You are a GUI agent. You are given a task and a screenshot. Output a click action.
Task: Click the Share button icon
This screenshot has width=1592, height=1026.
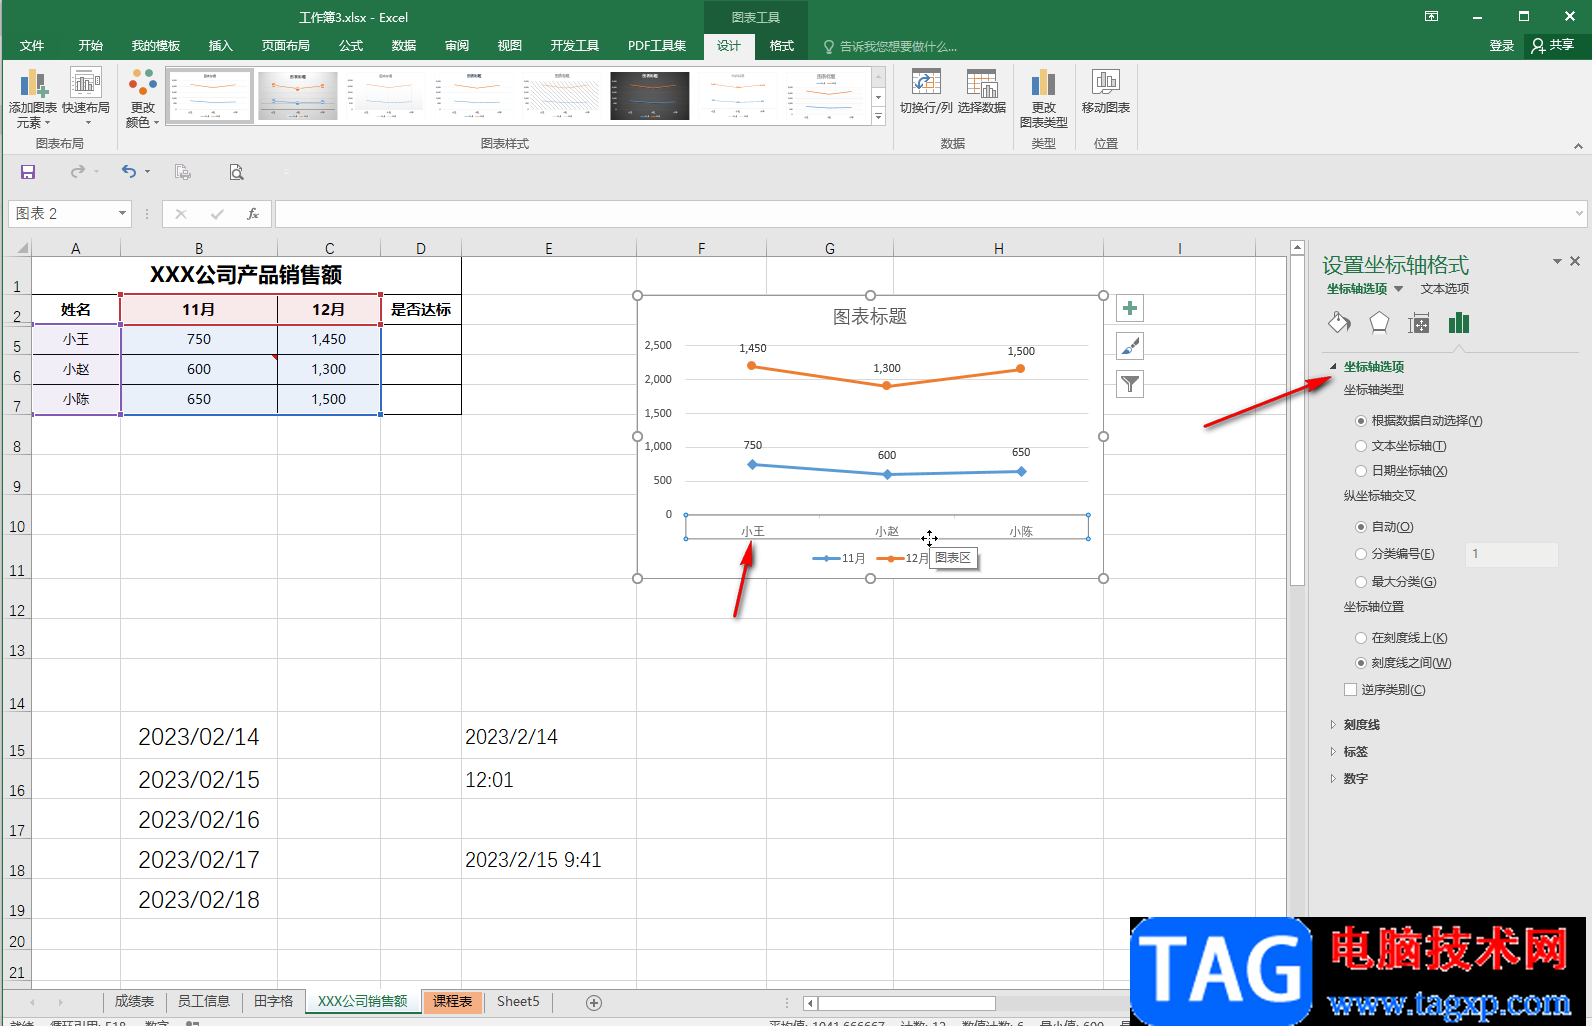1552,45
